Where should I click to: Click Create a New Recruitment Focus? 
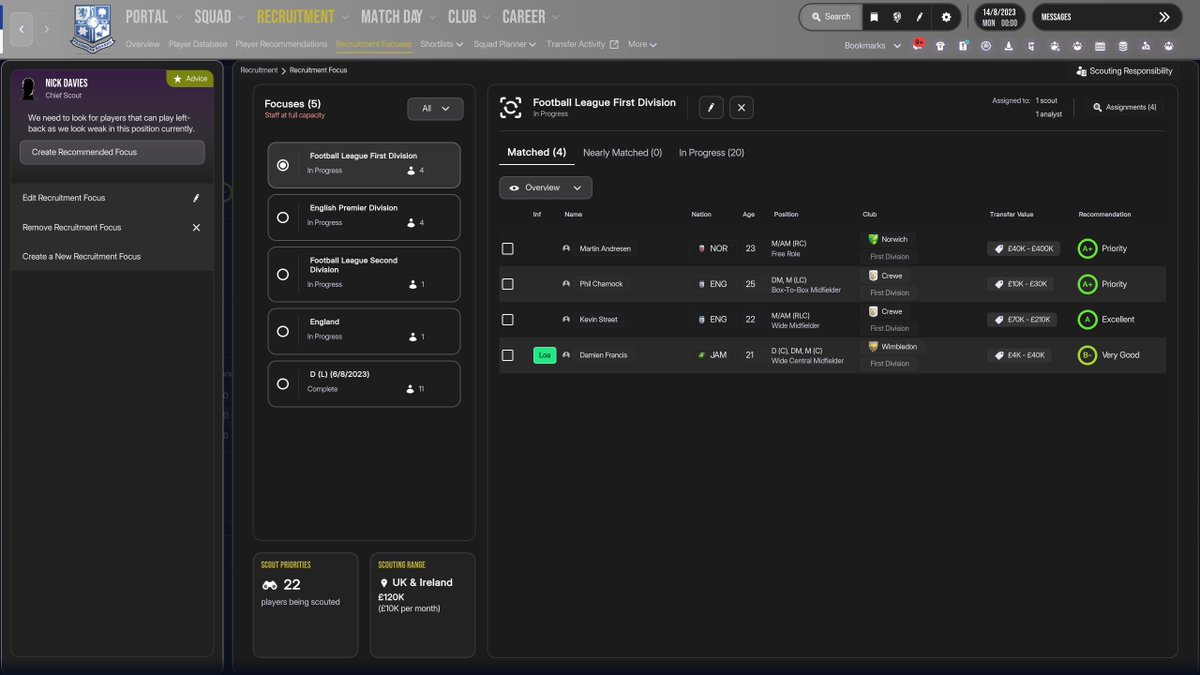pos(112,256)
